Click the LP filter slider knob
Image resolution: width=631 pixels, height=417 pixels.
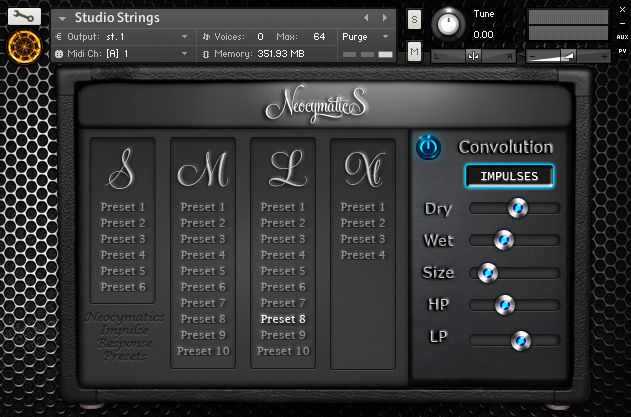520,341
